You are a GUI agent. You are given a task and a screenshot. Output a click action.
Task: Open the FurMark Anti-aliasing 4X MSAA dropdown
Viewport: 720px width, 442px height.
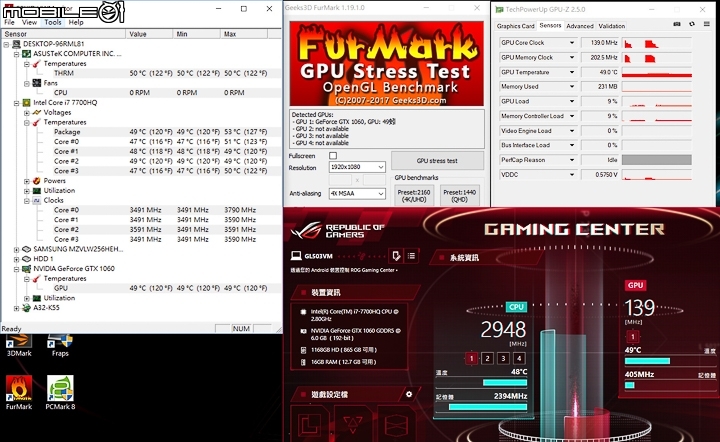tap(357, 194)
